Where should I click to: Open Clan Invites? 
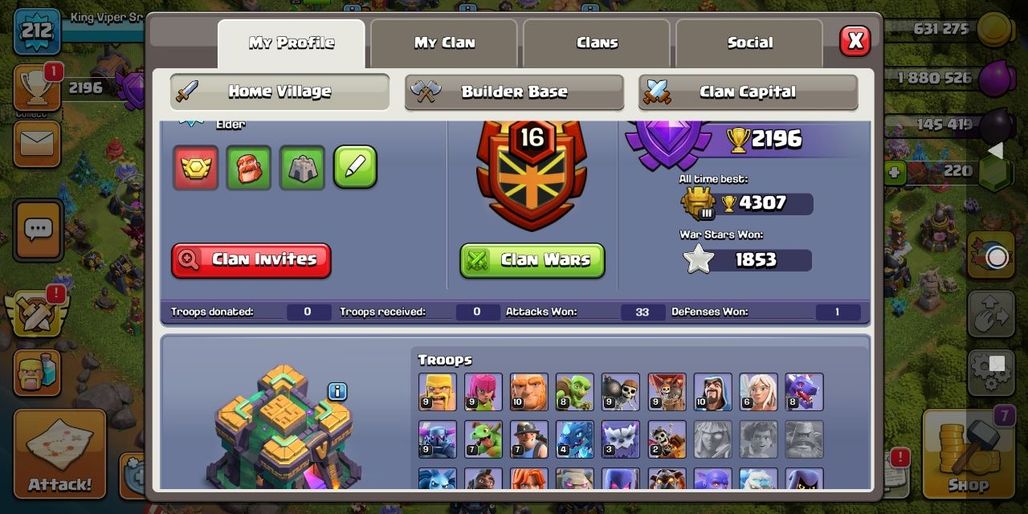tap(251, 260)
